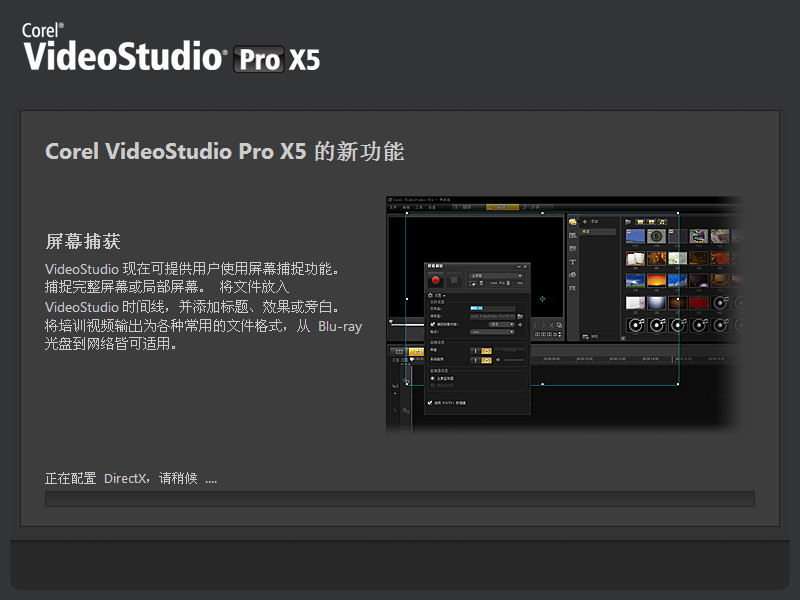Viewport: 800px width, 600px height.
Task: Open the capture area dropdown at dialog top
Action: (x=495, y=275)
